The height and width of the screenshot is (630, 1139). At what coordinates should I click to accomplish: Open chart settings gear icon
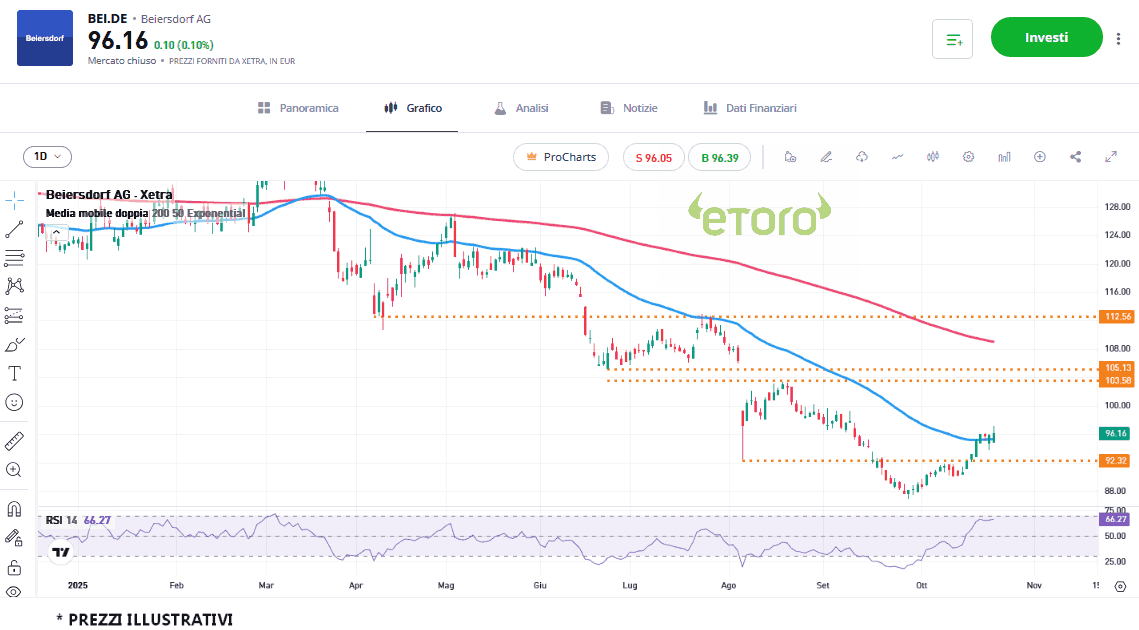[x=968, y=157]
